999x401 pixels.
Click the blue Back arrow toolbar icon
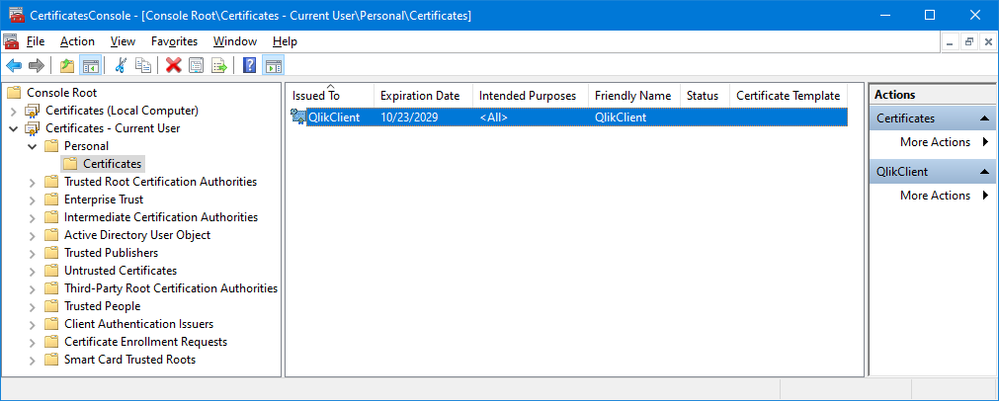point(14,65)
